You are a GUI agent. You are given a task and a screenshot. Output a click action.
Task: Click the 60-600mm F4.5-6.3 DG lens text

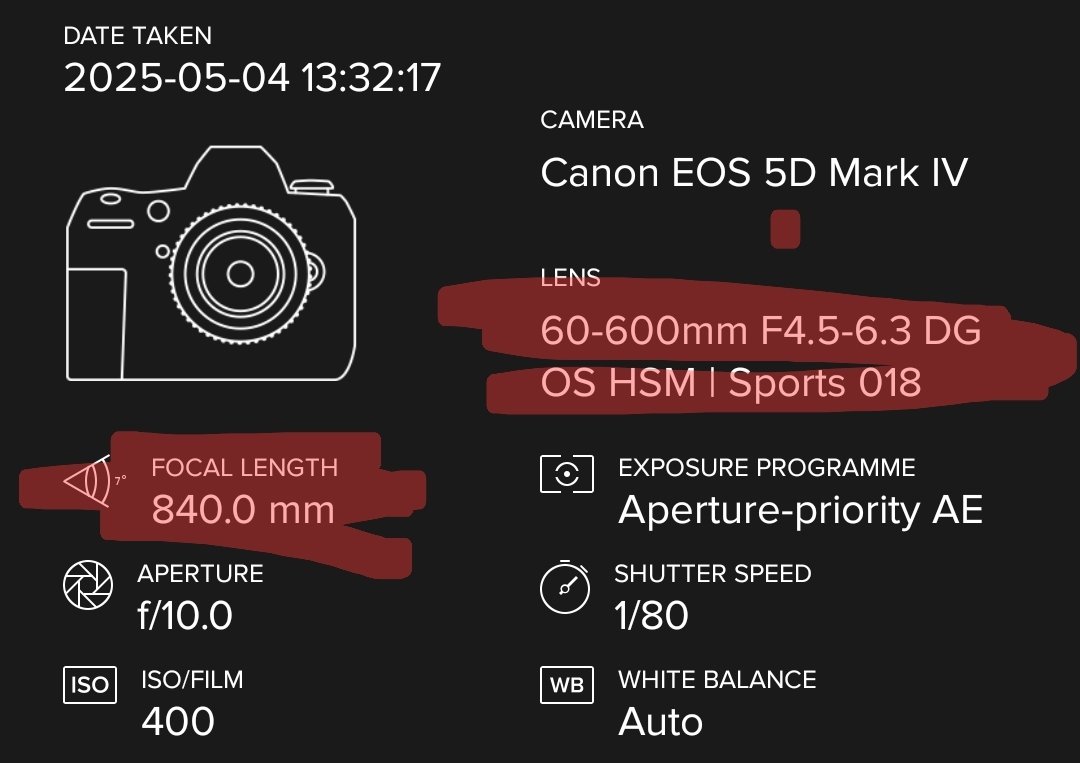click(x=760, y=330)
